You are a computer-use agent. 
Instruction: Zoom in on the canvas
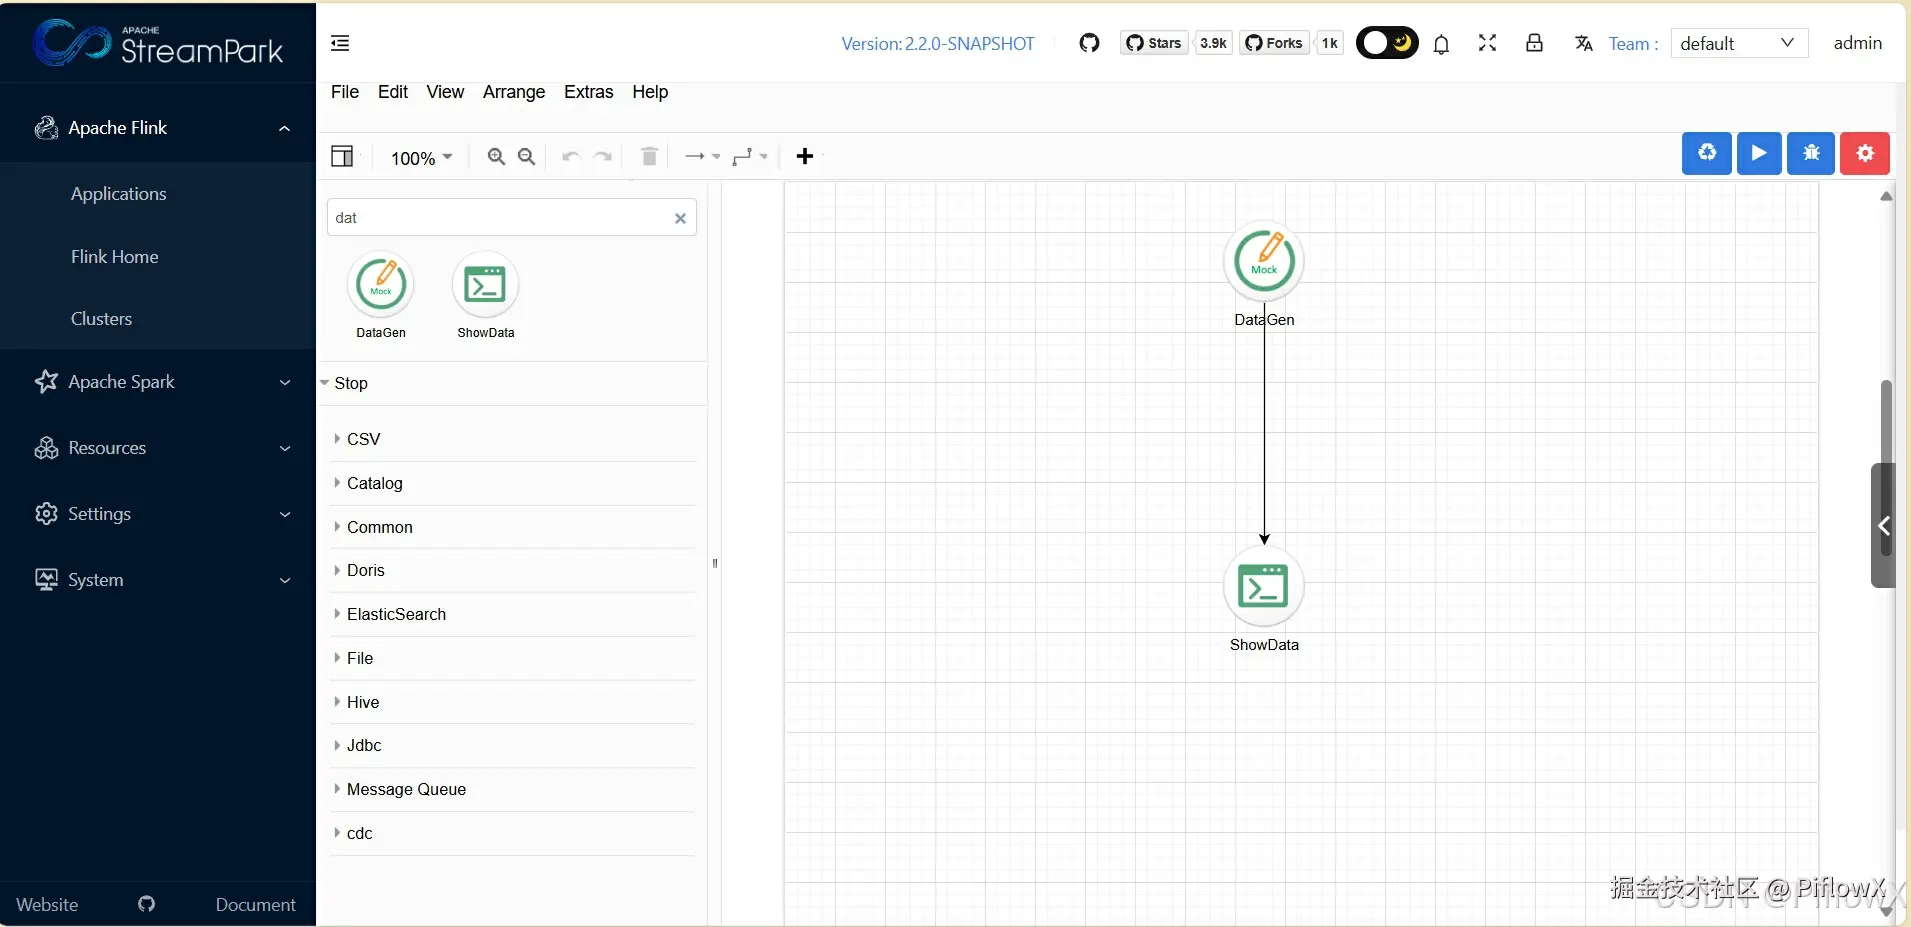coord(496,157)
